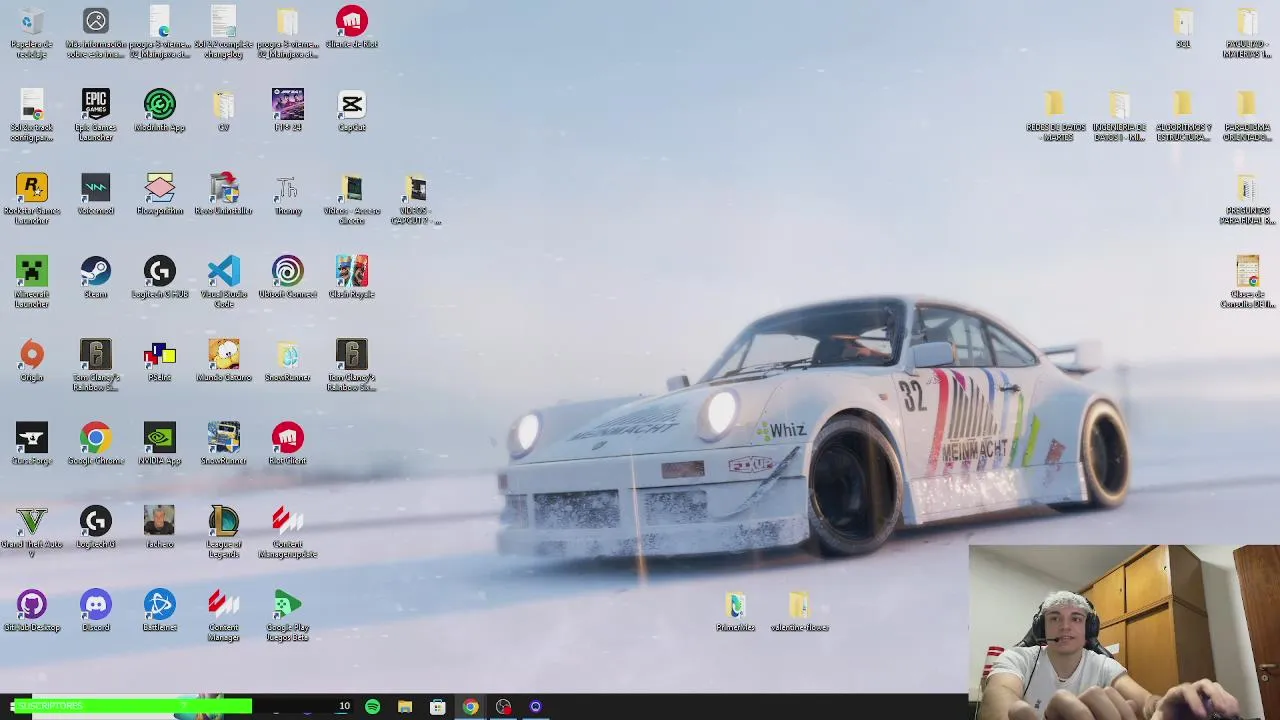The height and width of the screenshot is (720, 1280).
Task: Click the Videos - Acceso directo folder
Action: point(351,198)
